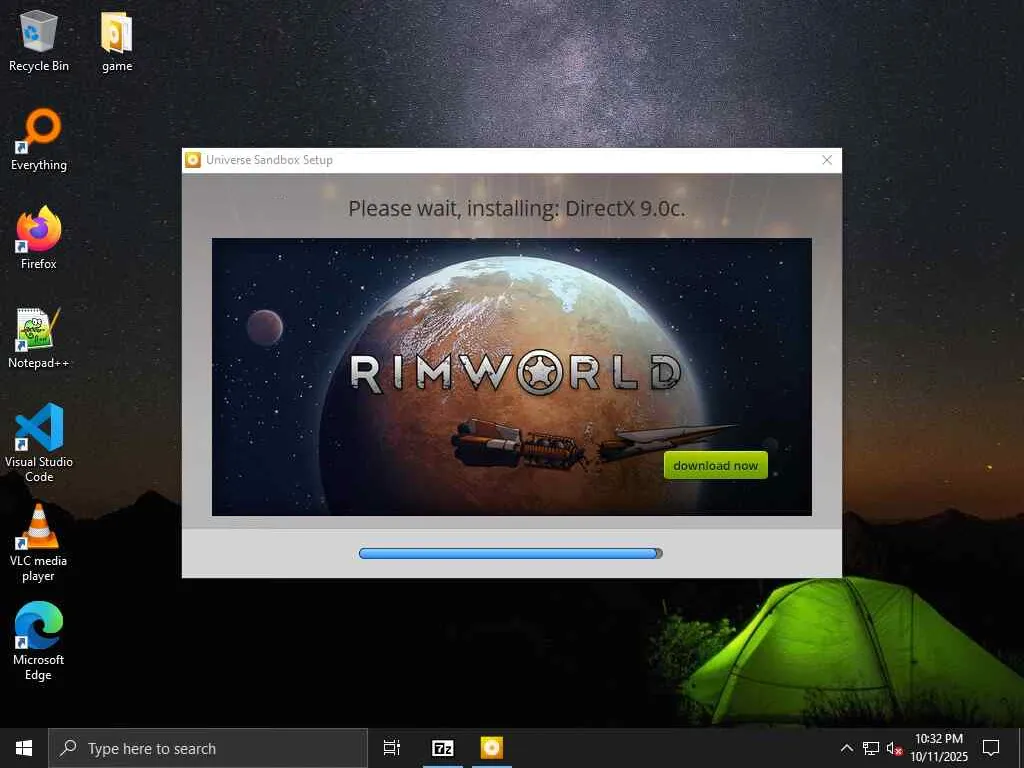Open the Windows Start menu

coord(24,748)
